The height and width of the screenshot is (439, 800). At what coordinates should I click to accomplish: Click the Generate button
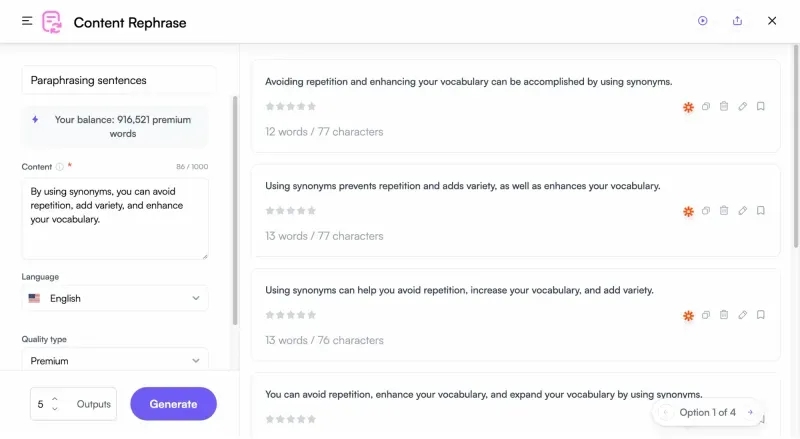(x=173, y=404)
